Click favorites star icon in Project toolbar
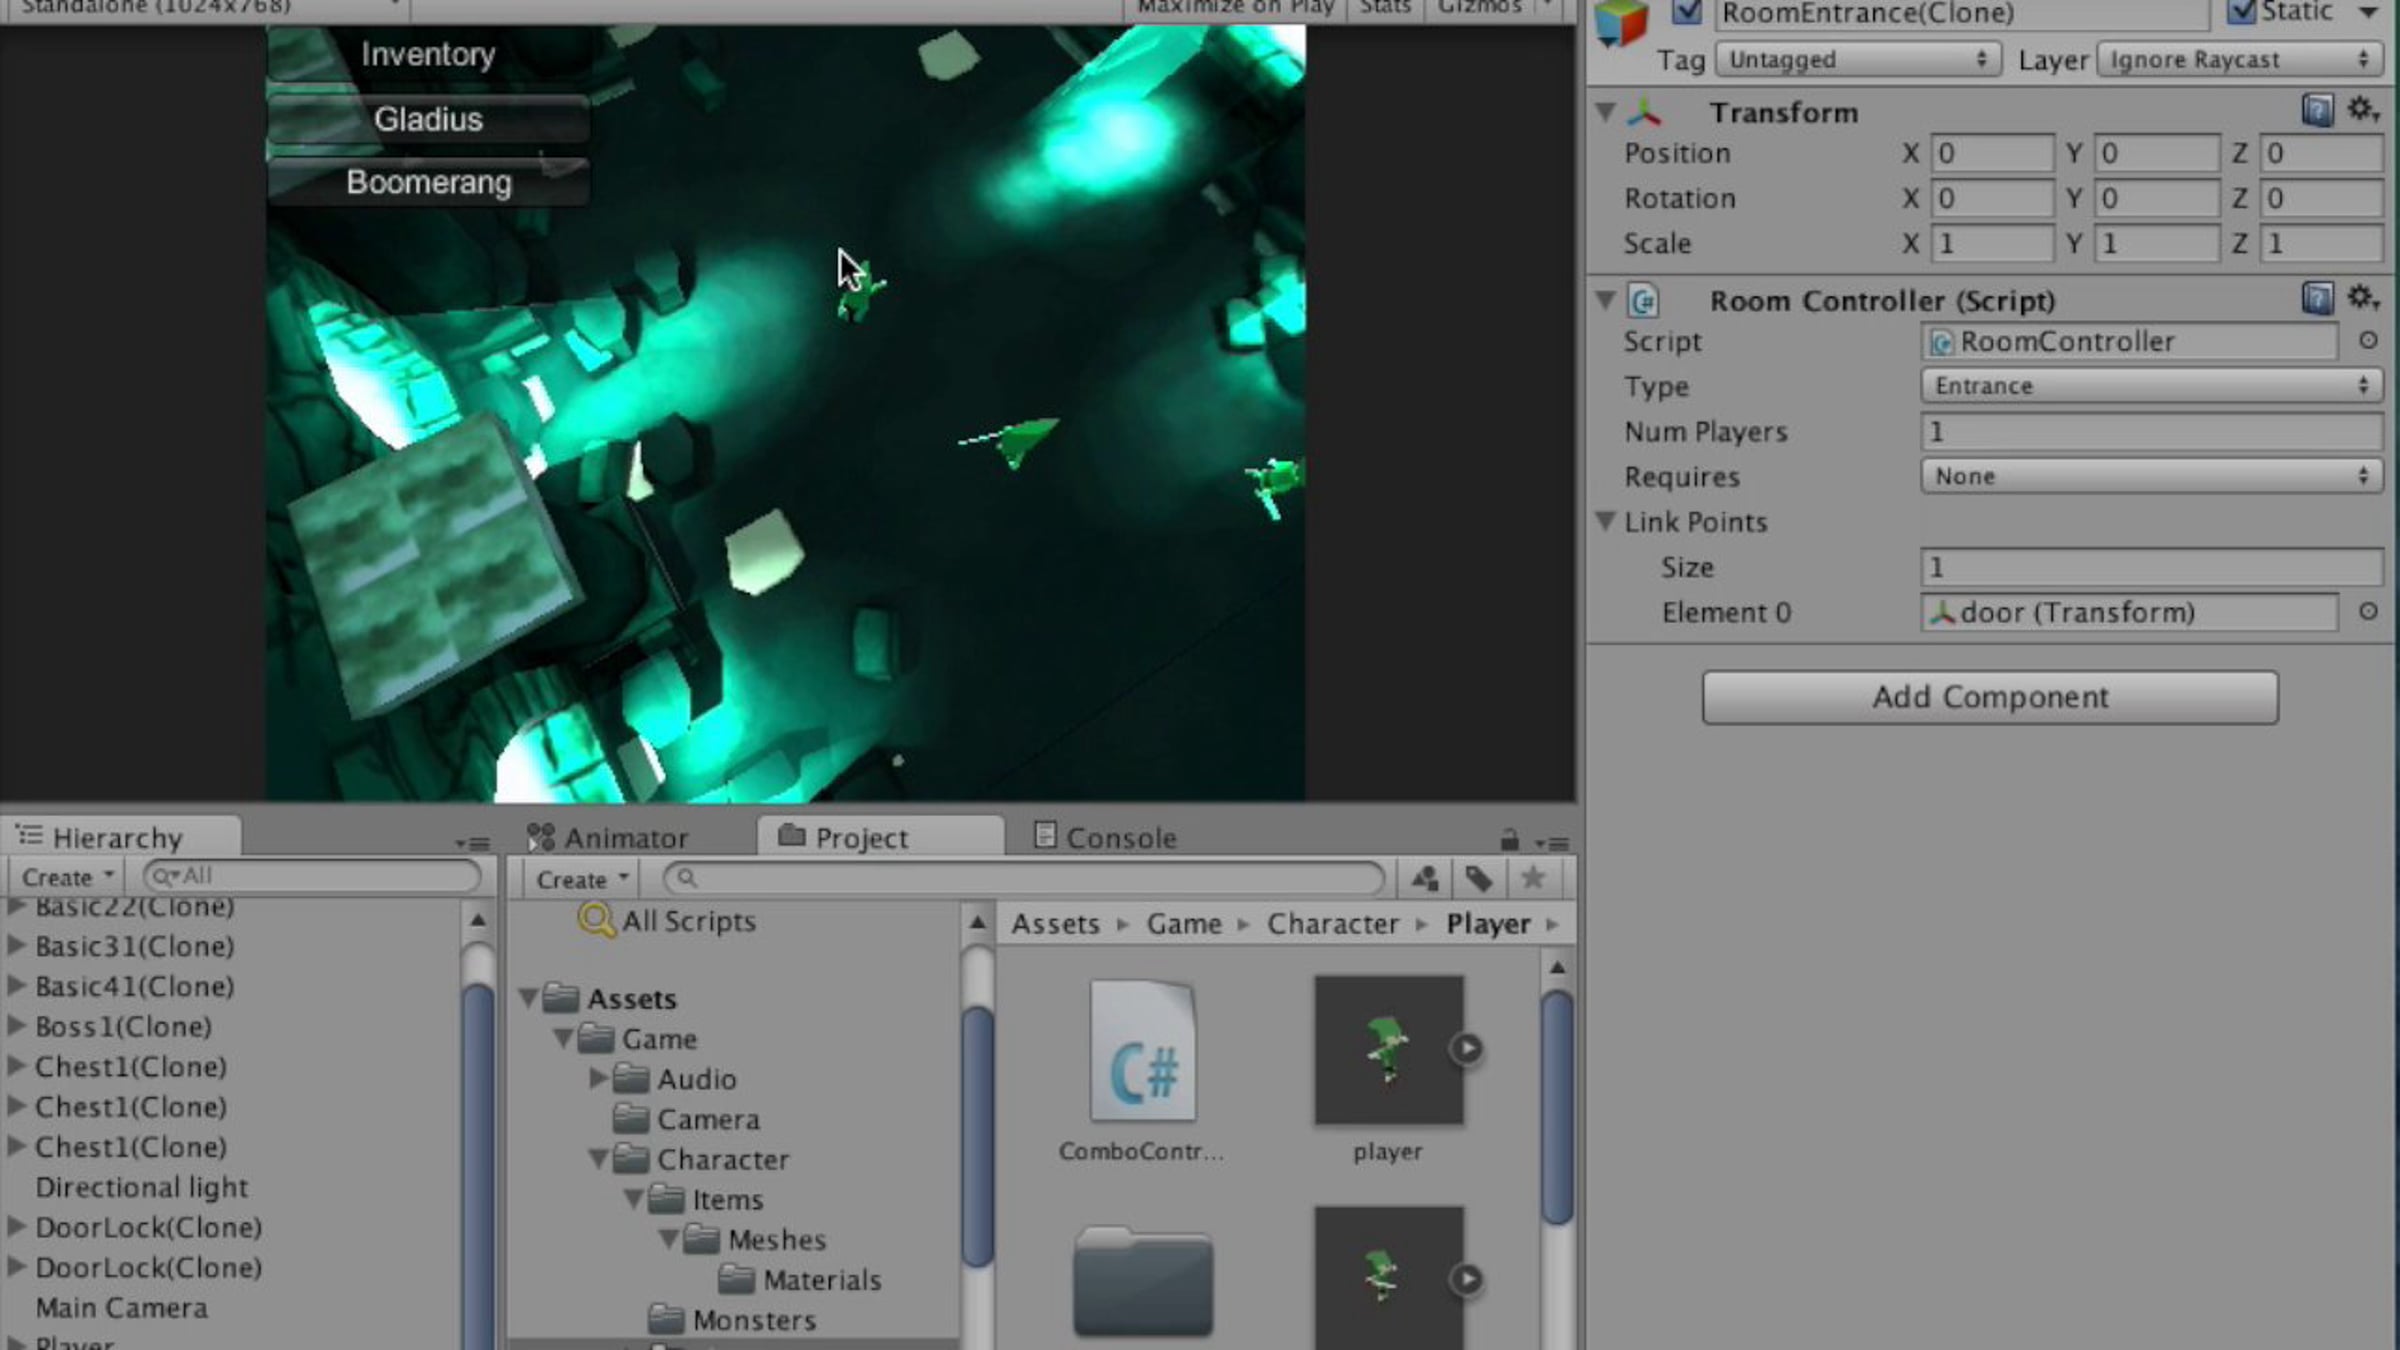2400x1350 pixels. 1532,879
